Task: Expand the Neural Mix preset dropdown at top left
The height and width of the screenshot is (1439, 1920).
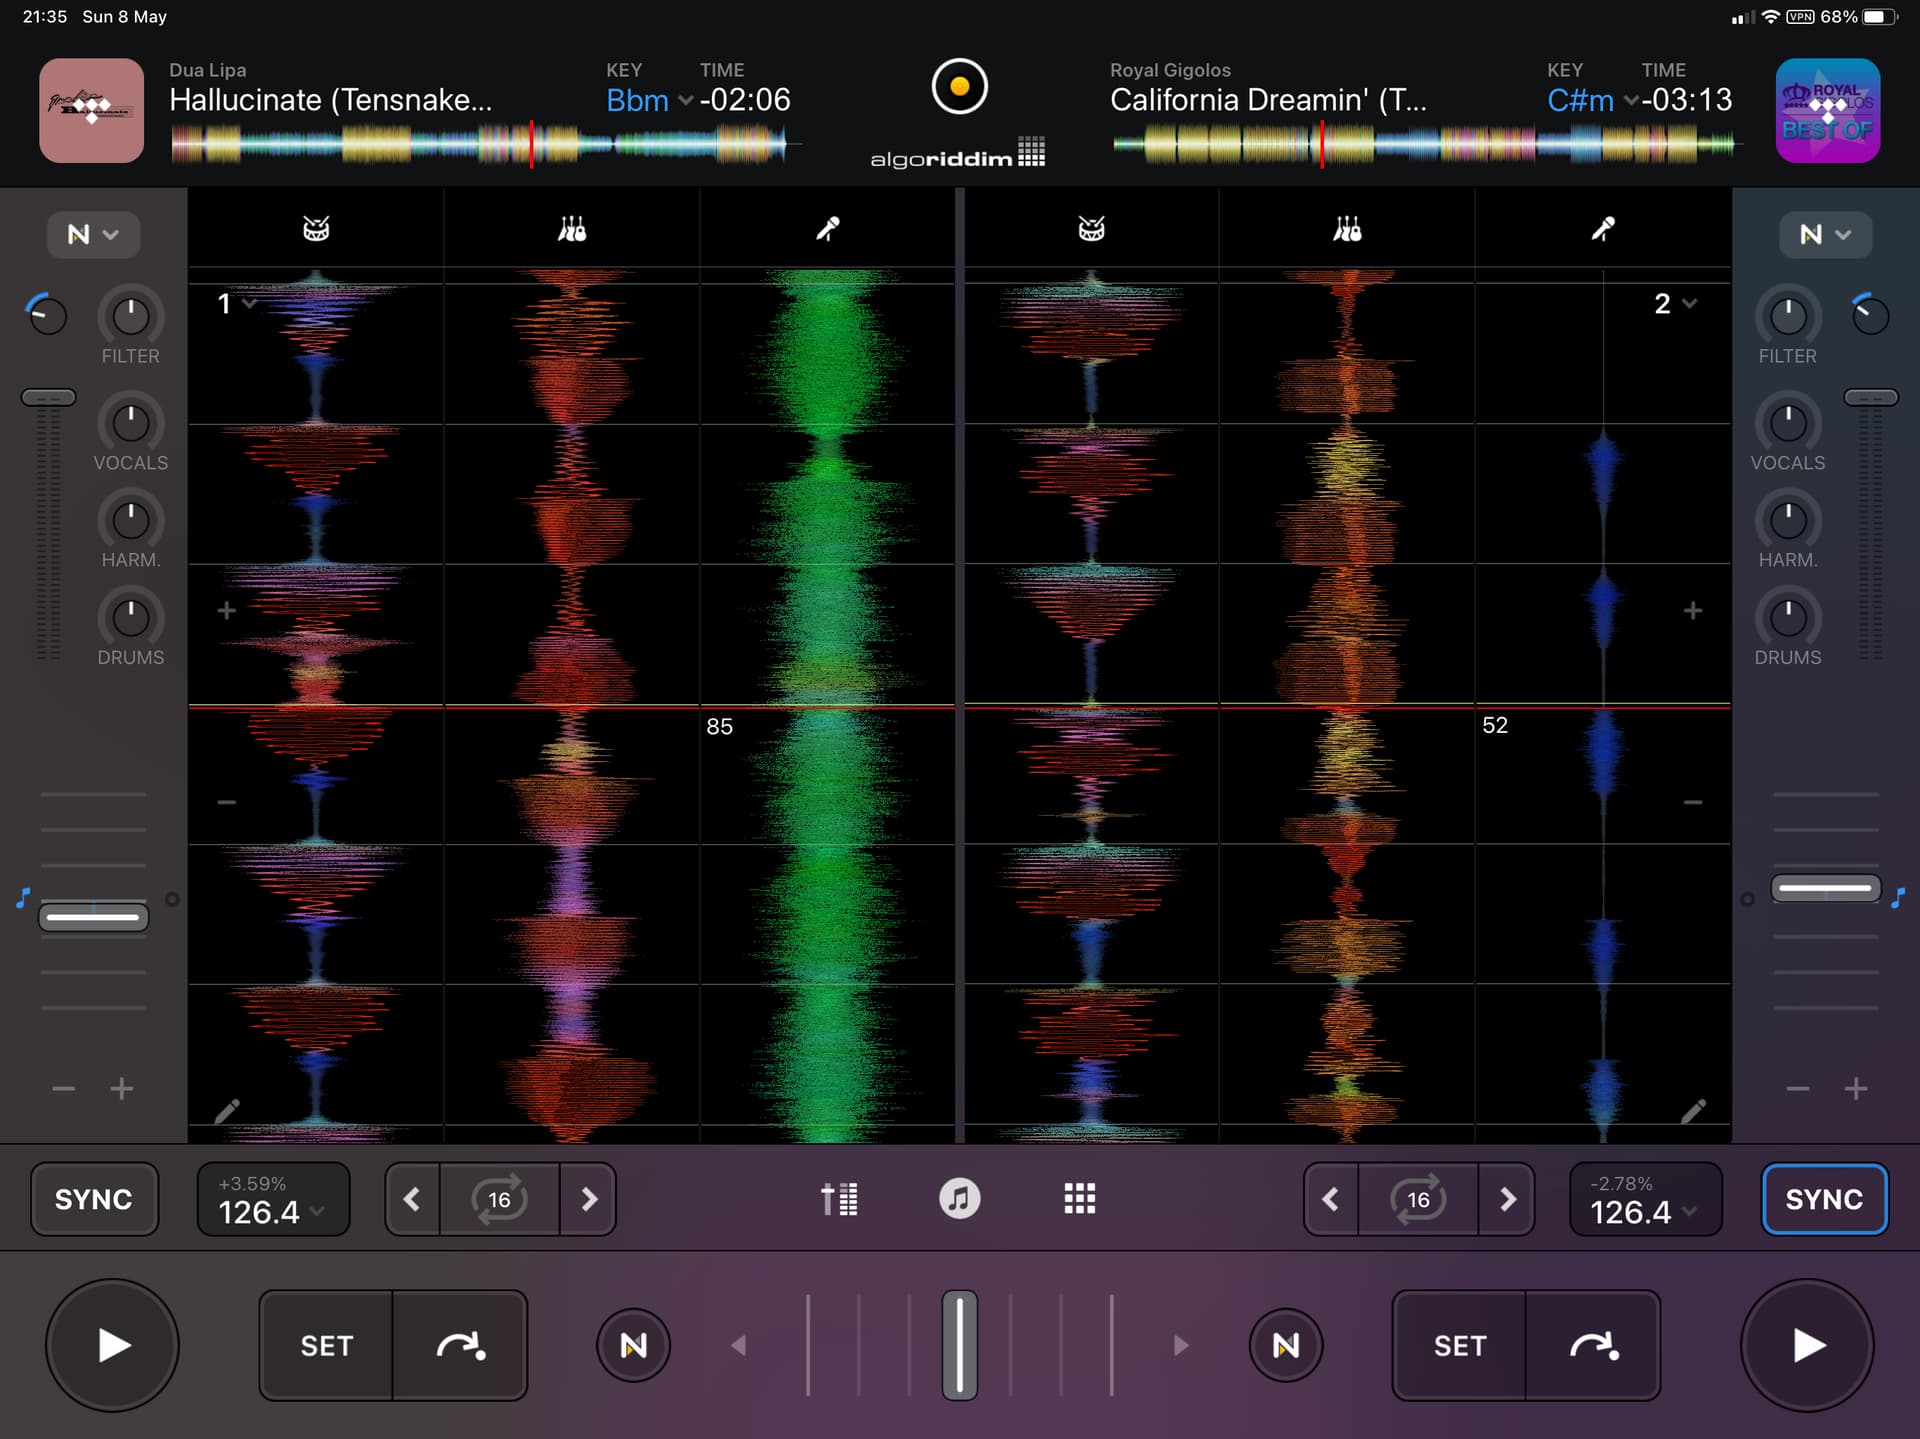Action: click(x=93, y=234)
